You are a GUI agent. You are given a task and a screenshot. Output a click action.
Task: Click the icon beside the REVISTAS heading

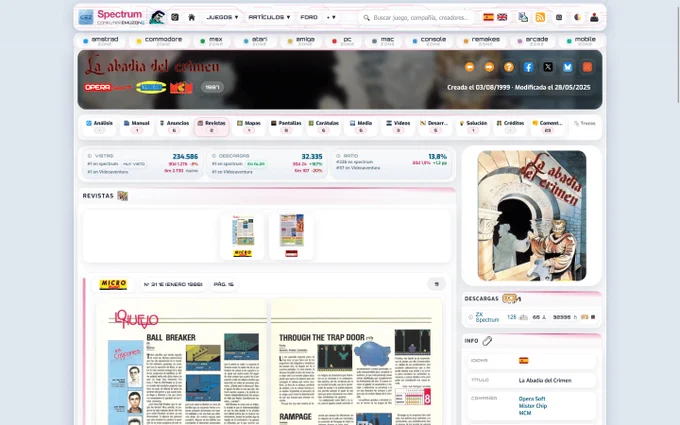[123, 196]
